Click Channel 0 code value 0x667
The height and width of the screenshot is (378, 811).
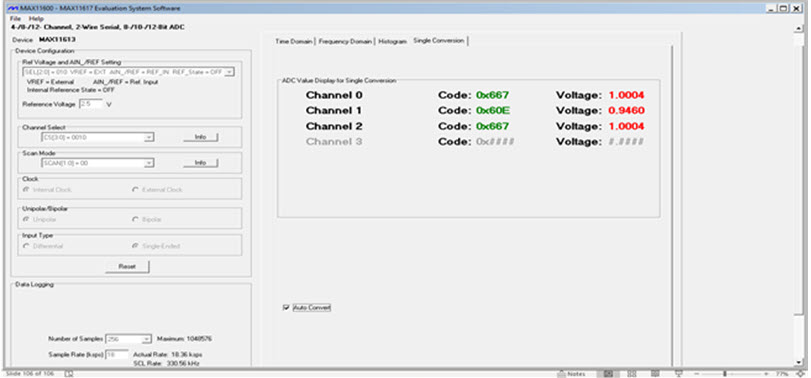(x=492, y=95)
